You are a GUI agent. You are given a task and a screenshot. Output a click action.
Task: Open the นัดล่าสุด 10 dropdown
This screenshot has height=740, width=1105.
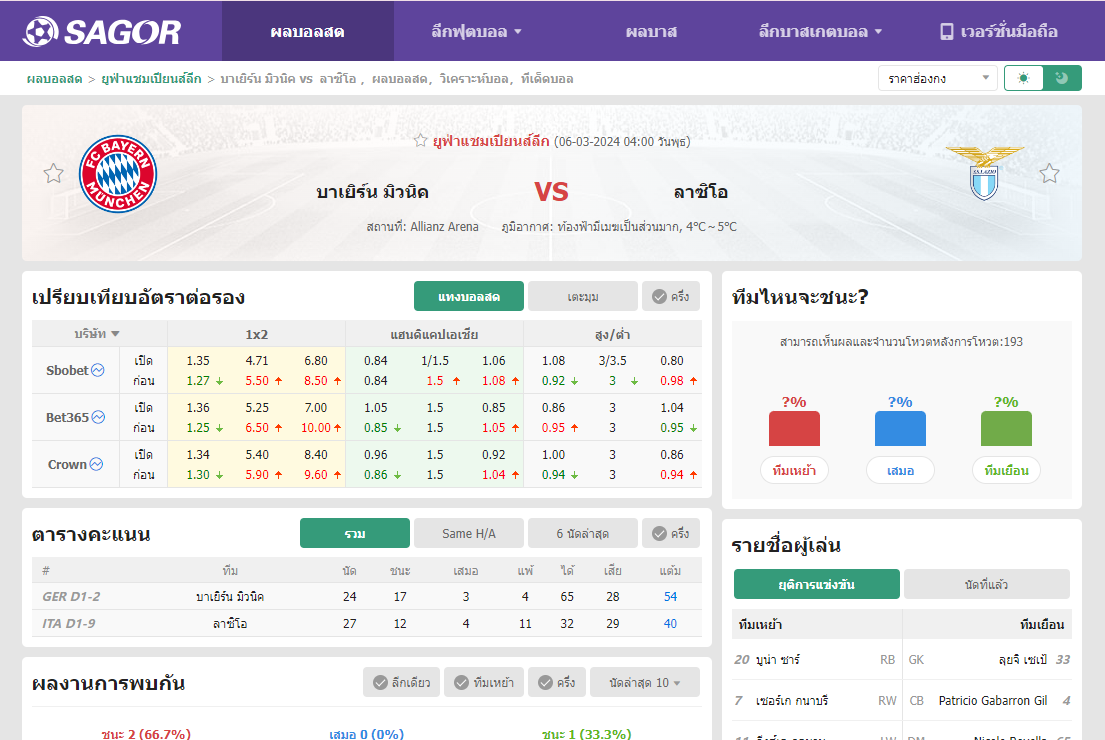[645, 682]
